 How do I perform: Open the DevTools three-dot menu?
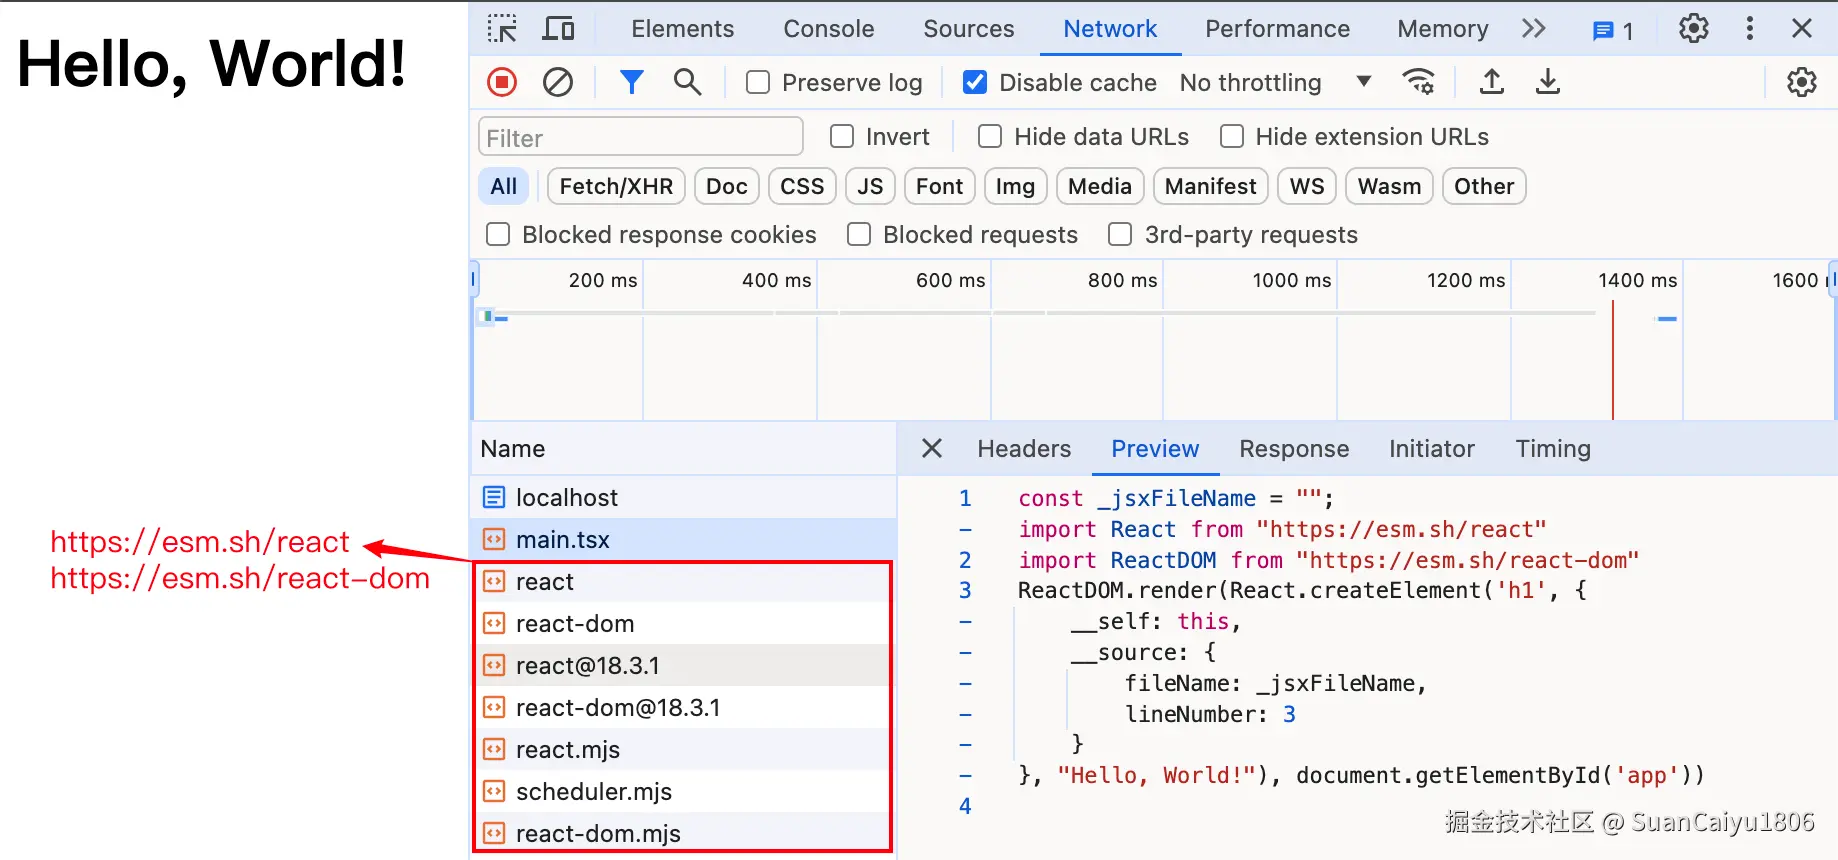click(1749, 29)
